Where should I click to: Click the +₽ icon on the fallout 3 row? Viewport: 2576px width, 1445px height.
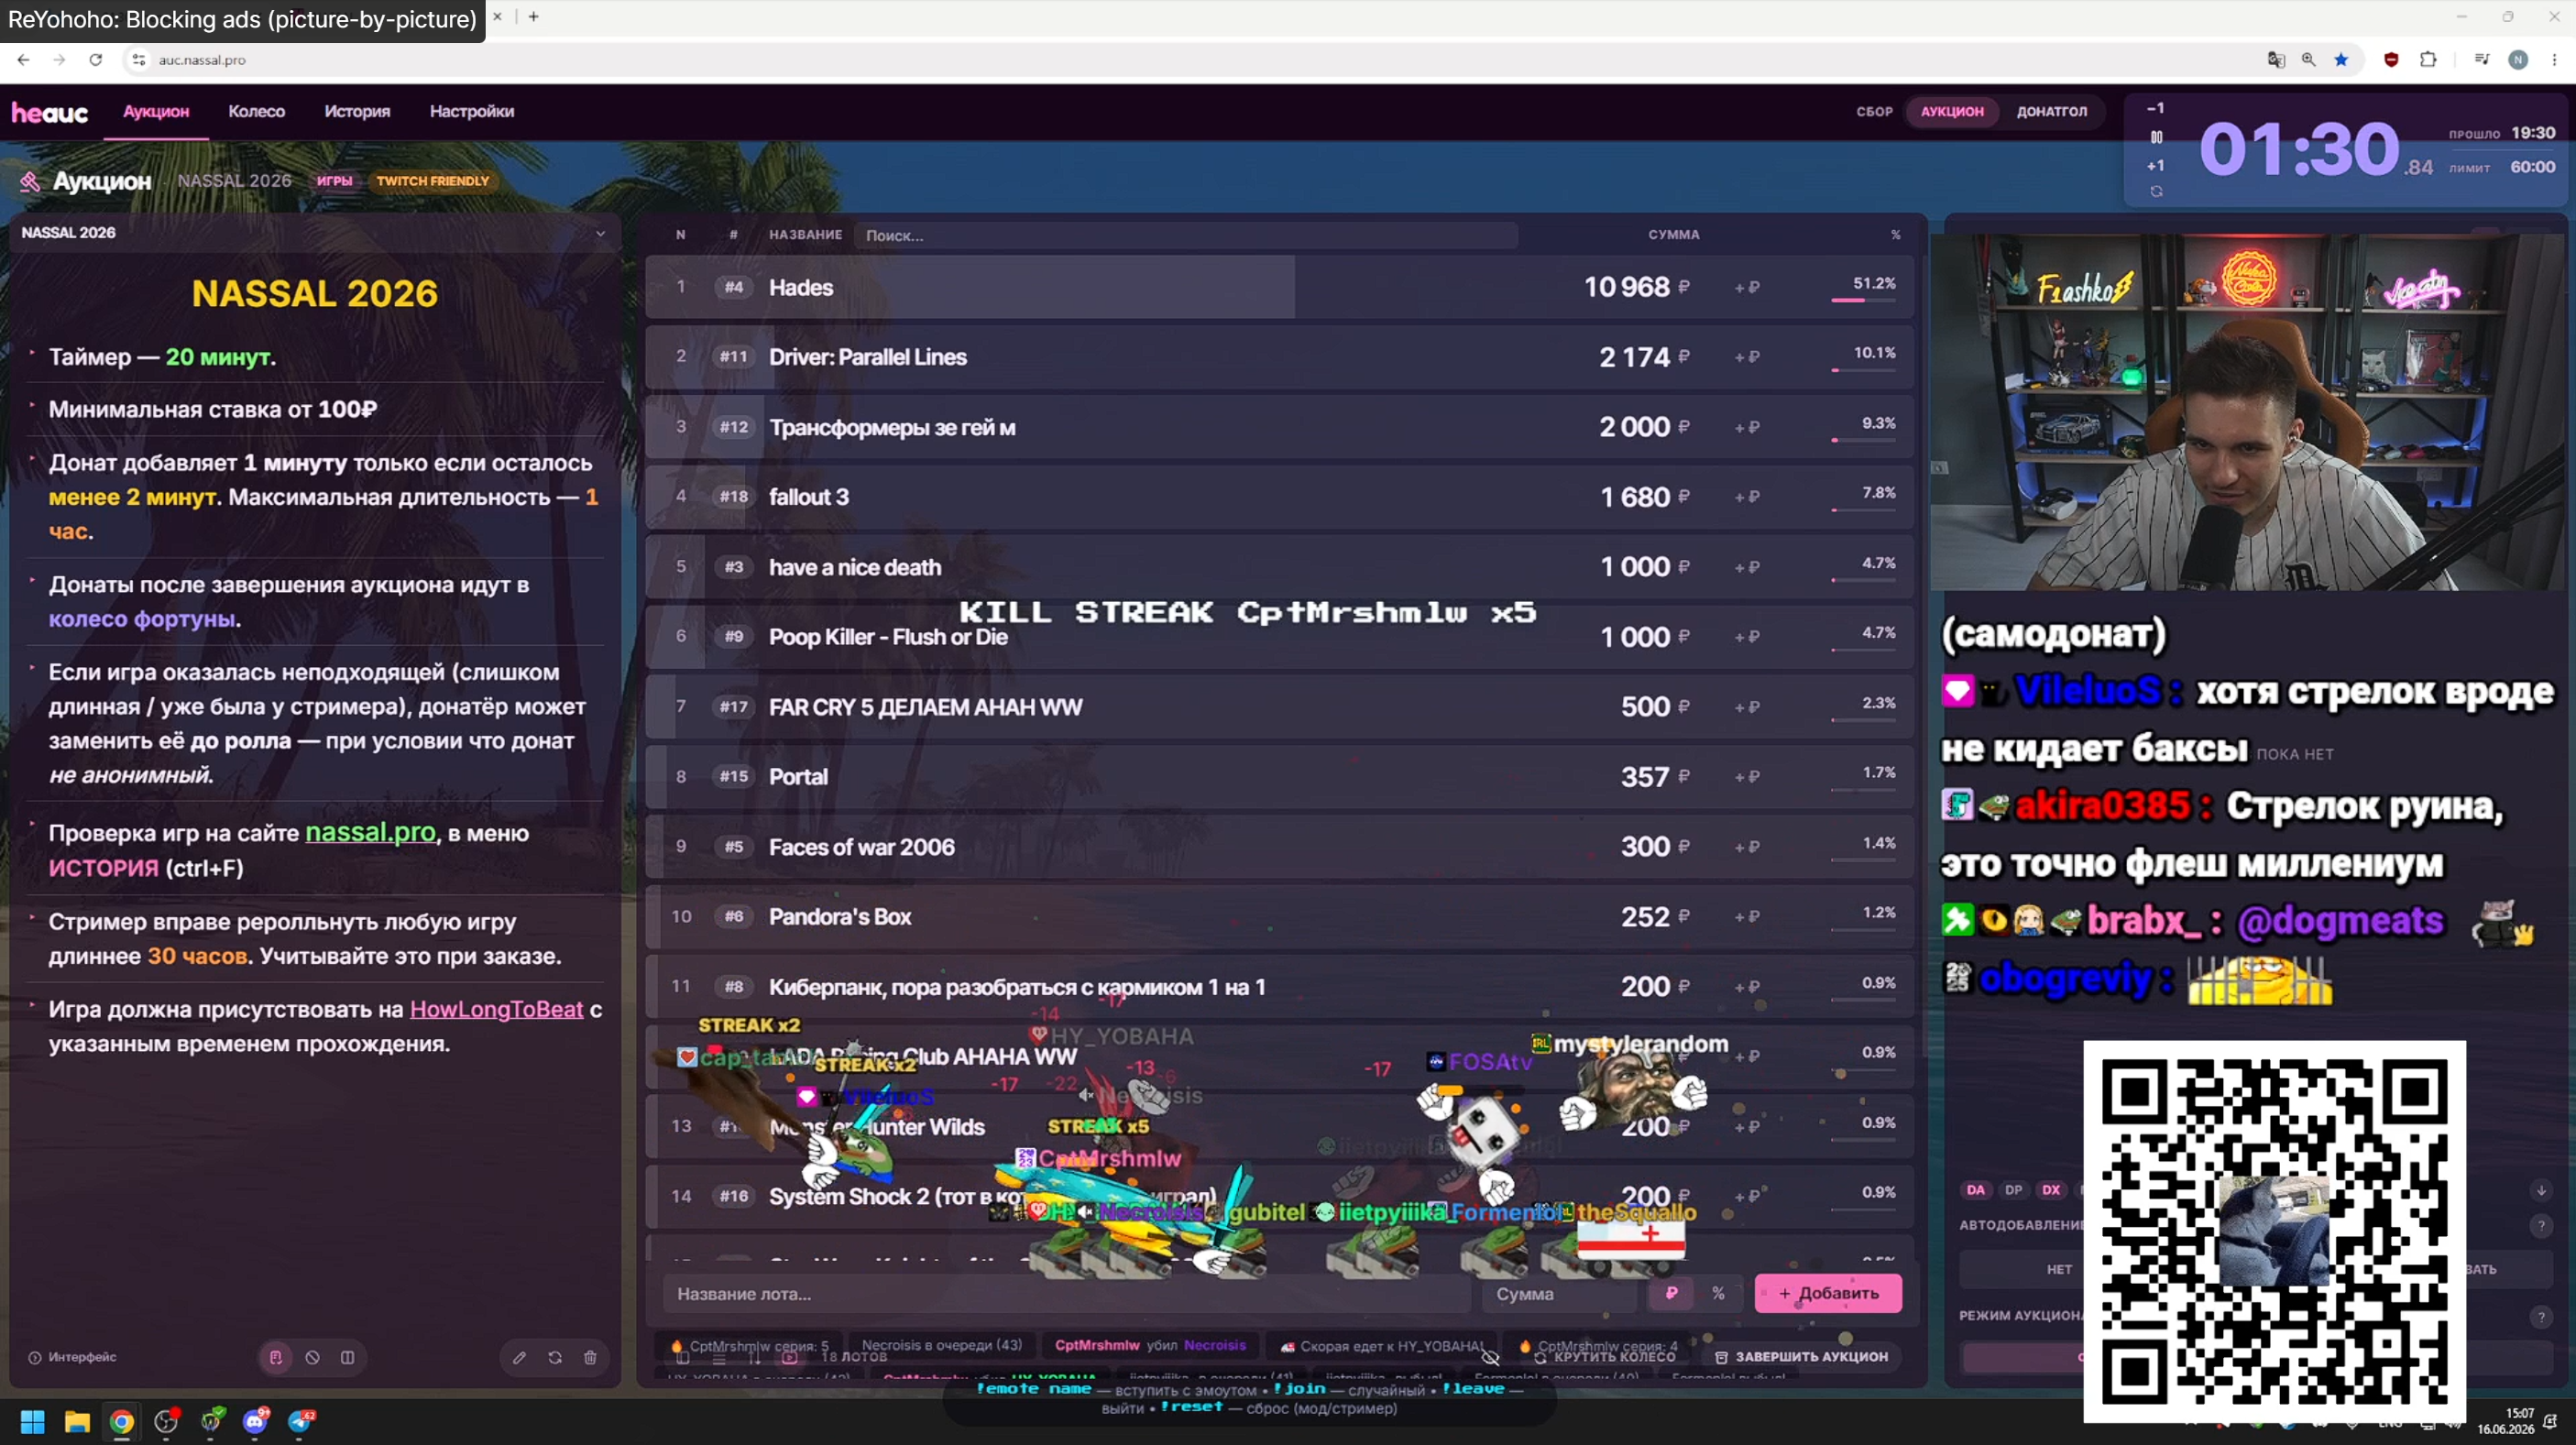[x=1747, y=497]
